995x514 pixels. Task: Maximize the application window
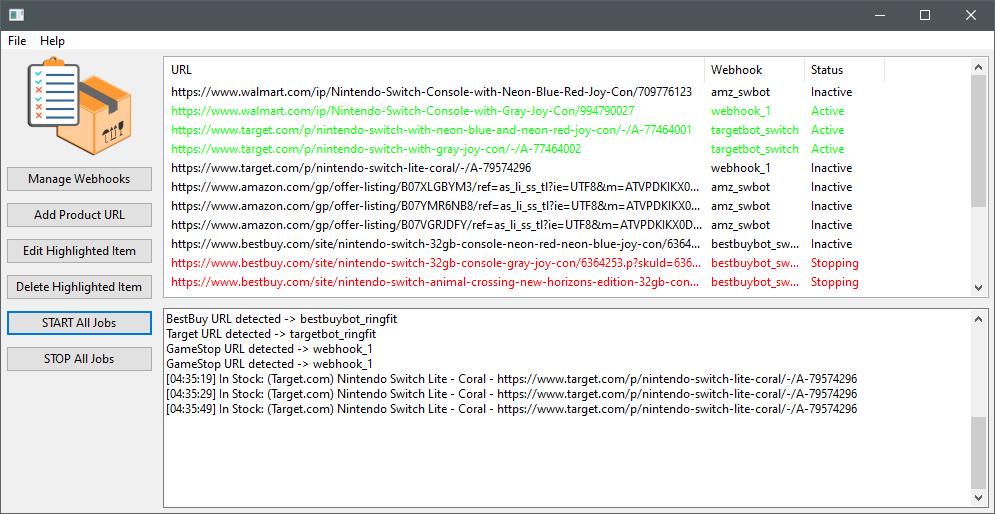coord(925,15)
